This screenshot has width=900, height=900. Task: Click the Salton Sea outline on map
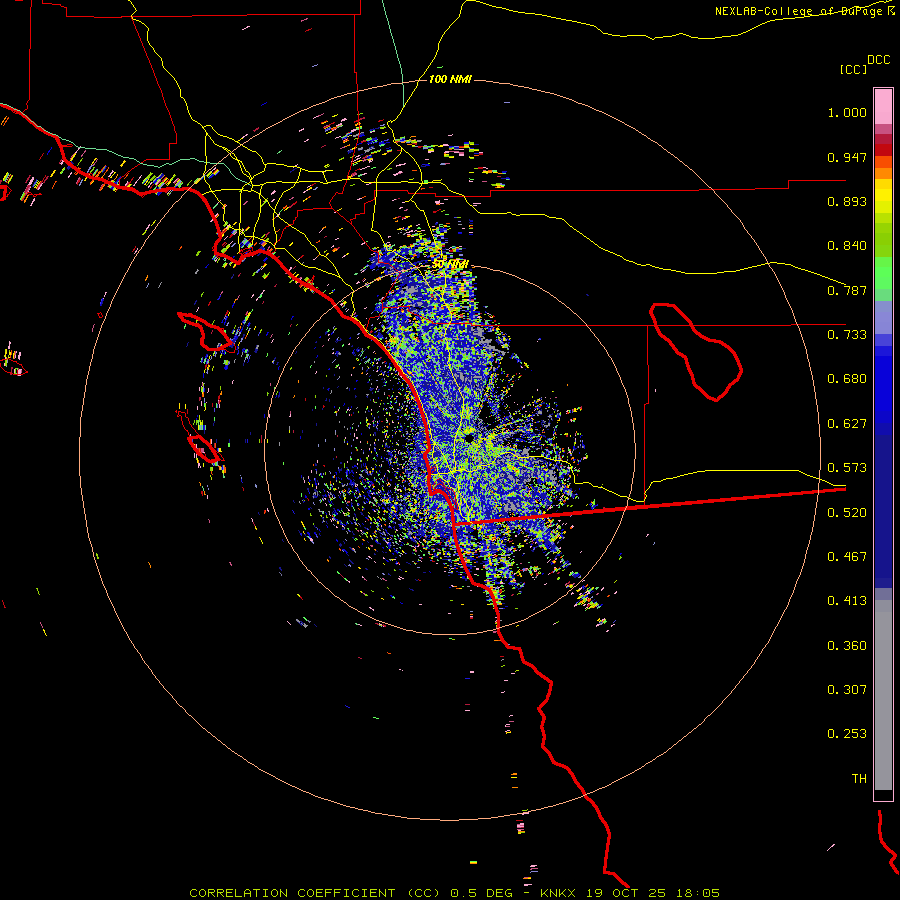[x=696, y=352]
